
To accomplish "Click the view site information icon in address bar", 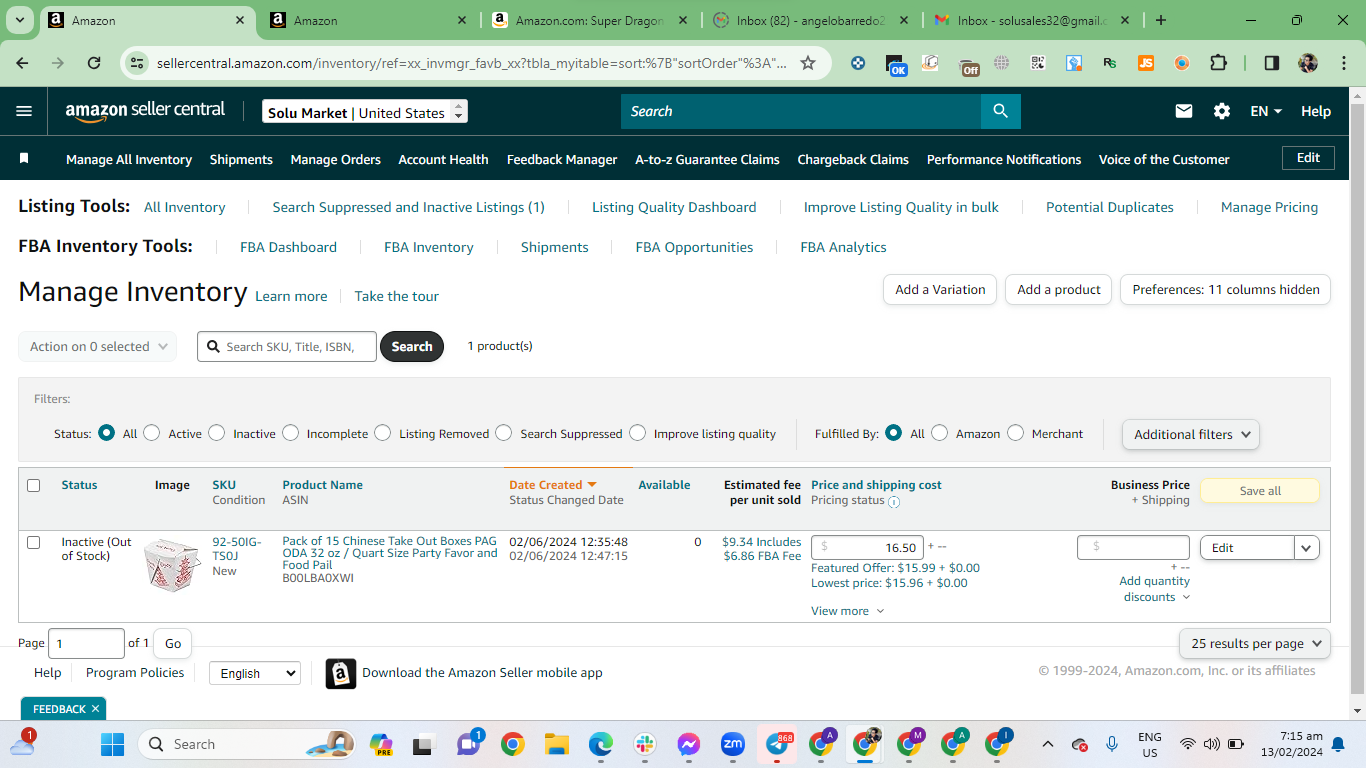I will click(137, 63).
